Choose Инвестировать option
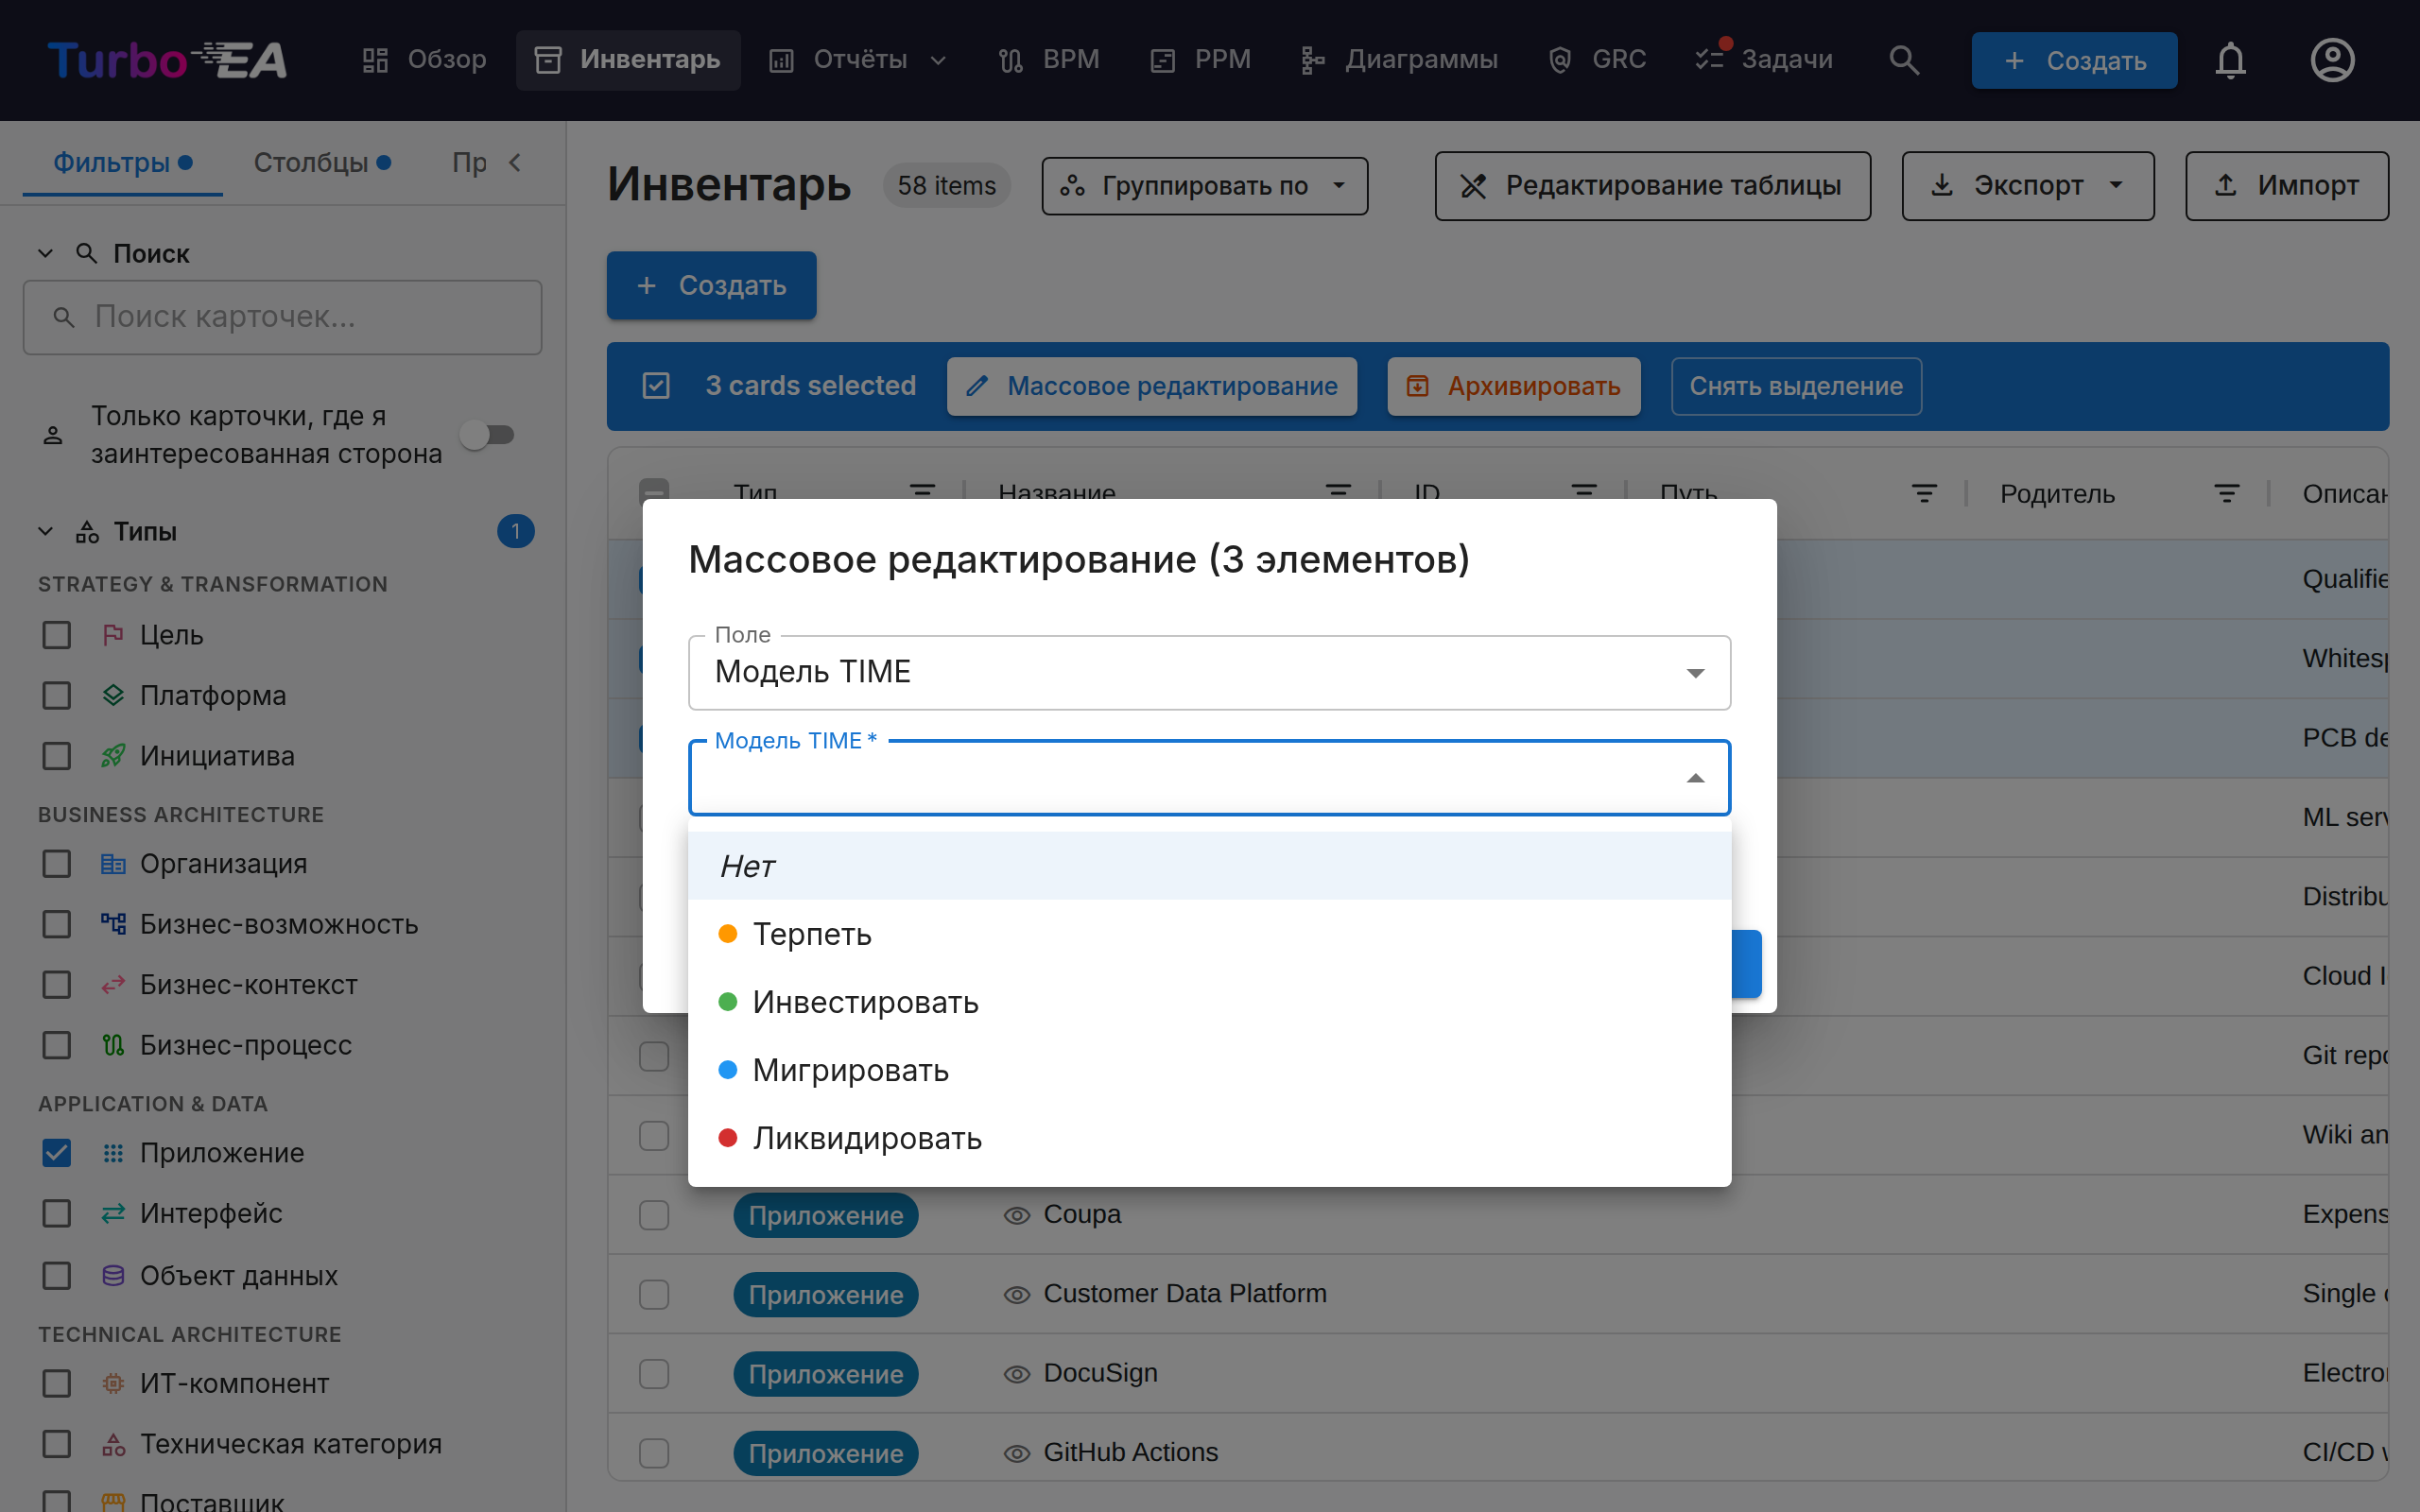This screenshot has width=2420, height=1512. point(1209,1002)
